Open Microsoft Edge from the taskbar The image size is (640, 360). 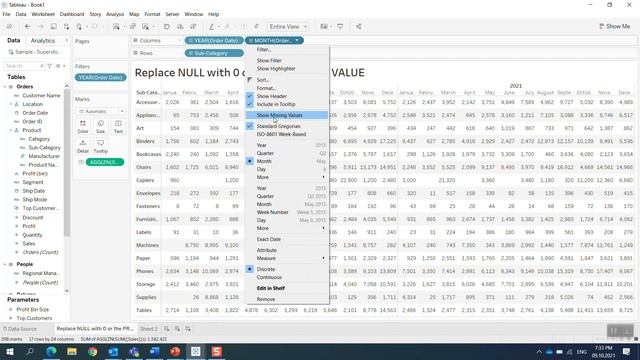pos(51,351)
